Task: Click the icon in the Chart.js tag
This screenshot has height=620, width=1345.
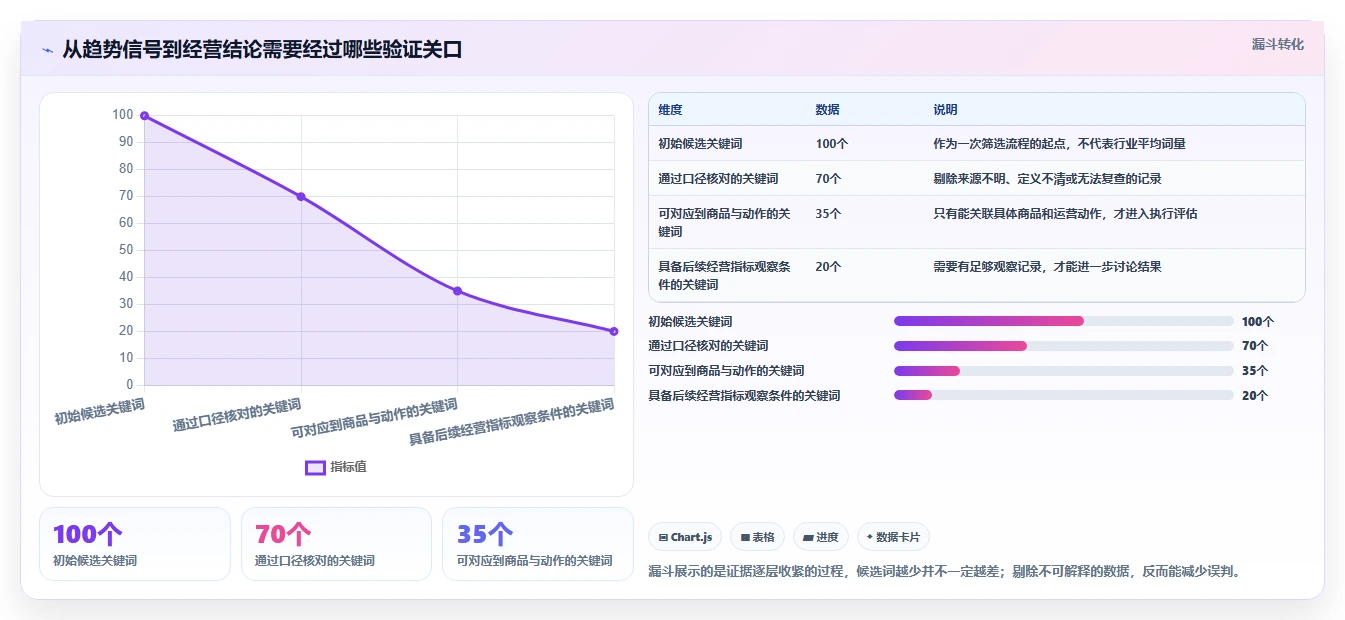Action: 663,537
